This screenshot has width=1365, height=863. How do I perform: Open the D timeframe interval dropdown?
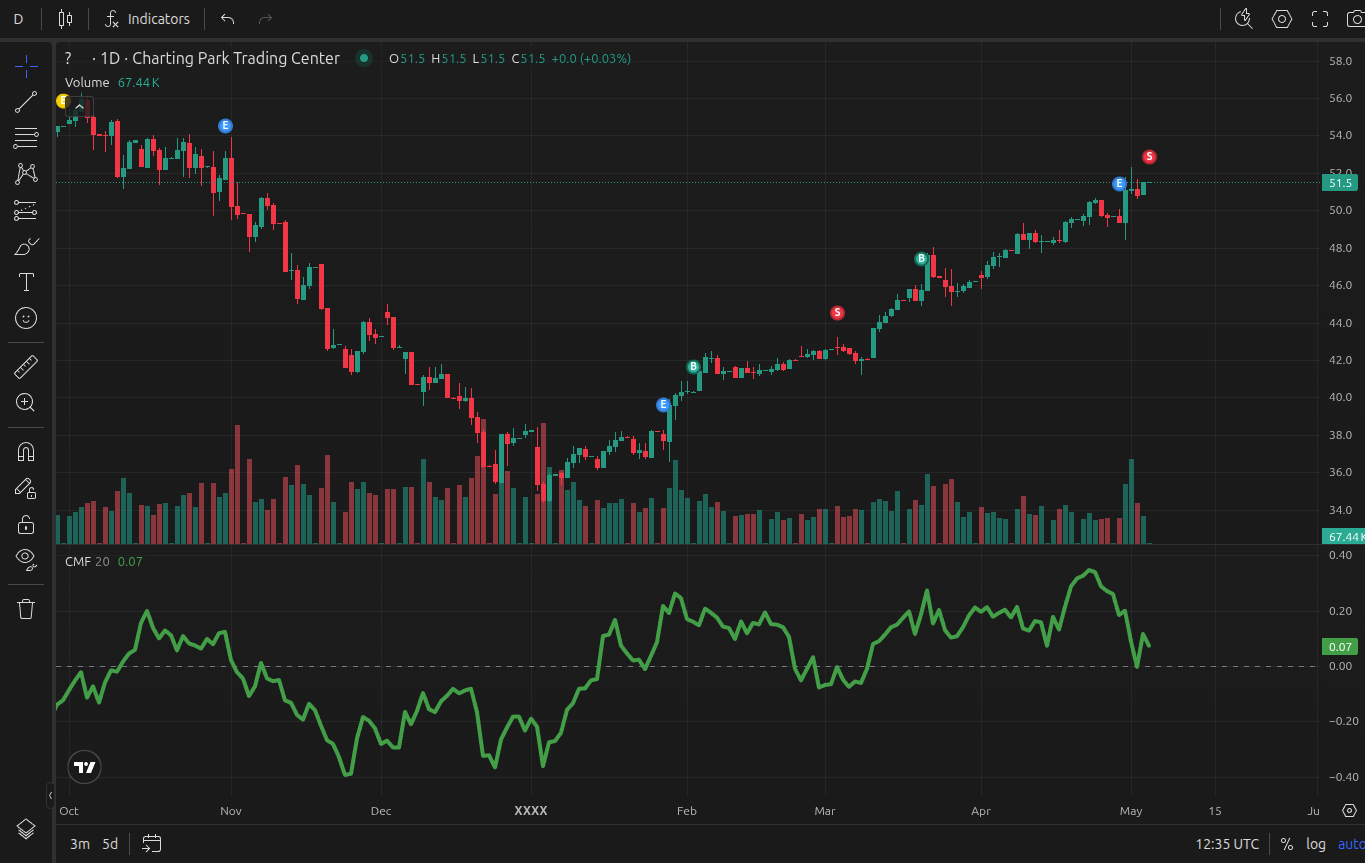[x=18, y=19]
